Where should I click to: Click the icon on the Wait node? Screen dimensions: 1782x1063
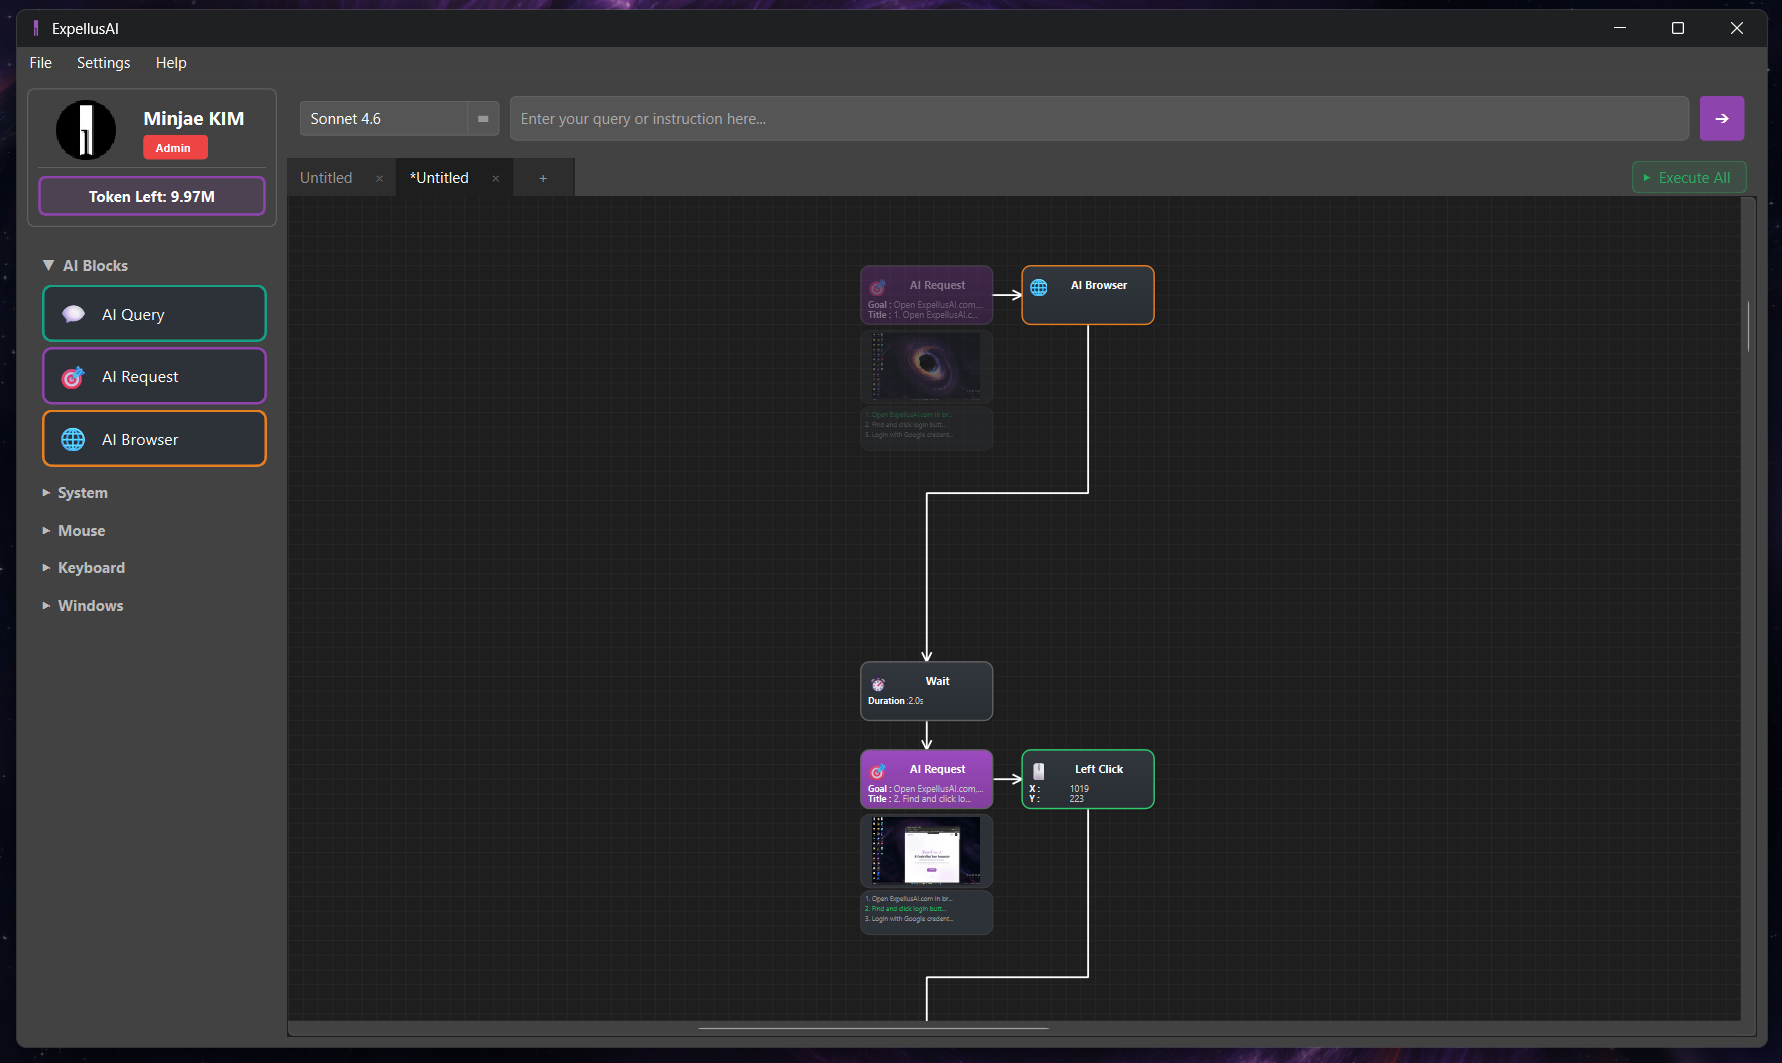[878, 684]
